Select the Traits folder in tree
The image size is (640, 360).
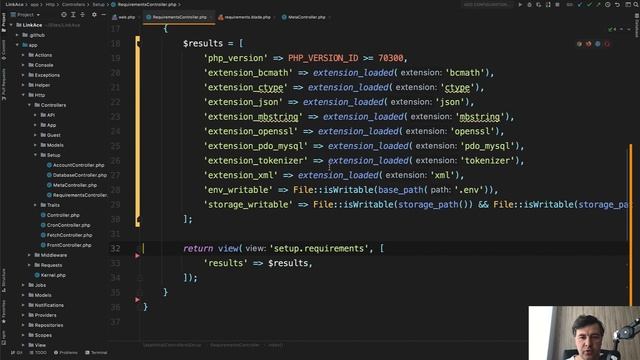[51, 205]
